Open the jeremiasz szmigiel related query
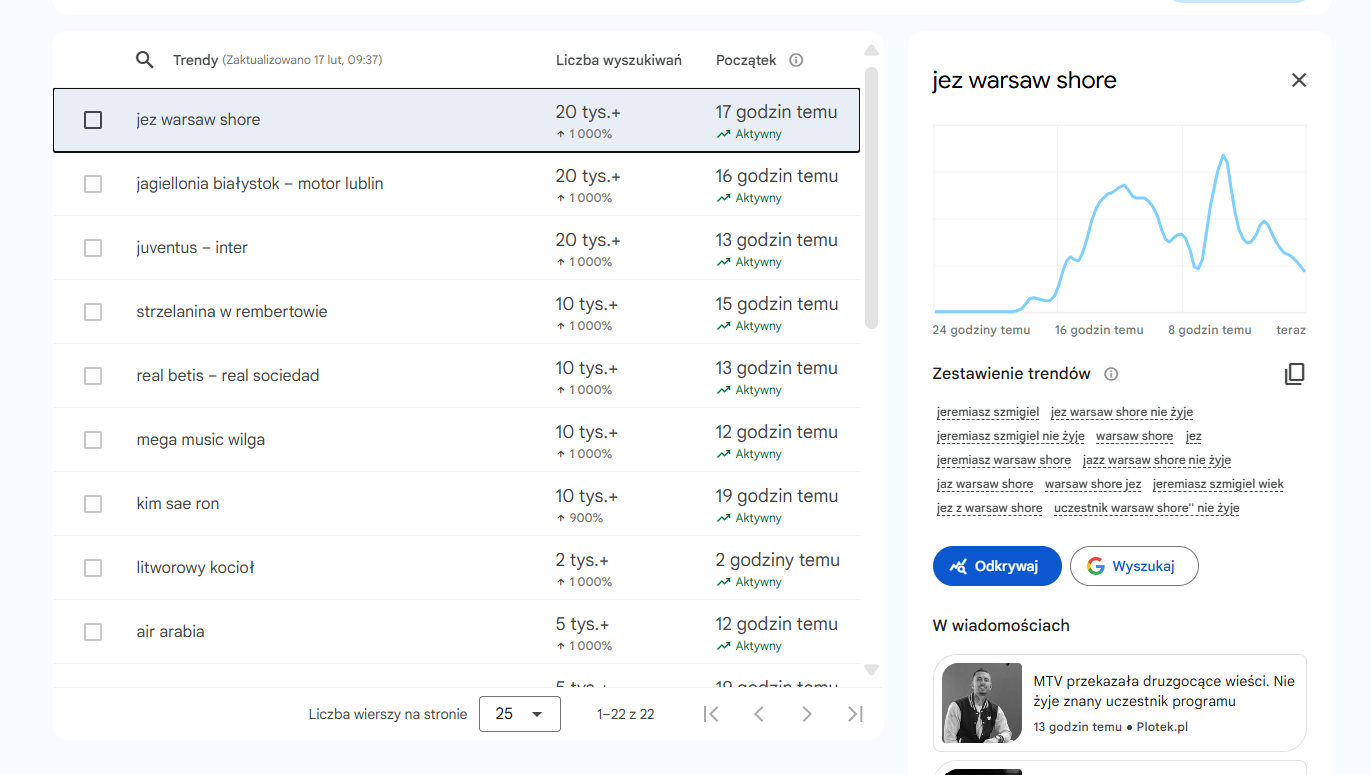The image size is (1371, 775). click(x=988, y=412)
